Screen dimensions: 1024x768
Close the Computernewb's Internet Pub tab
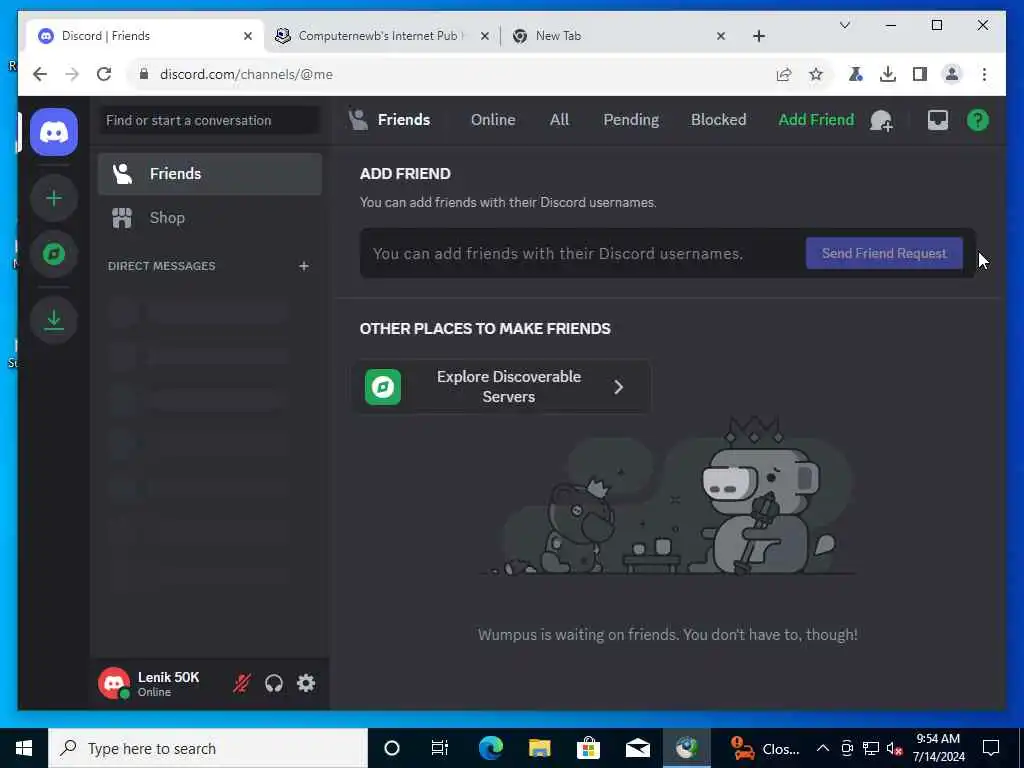pyautogui.click(x=485, y=37)
